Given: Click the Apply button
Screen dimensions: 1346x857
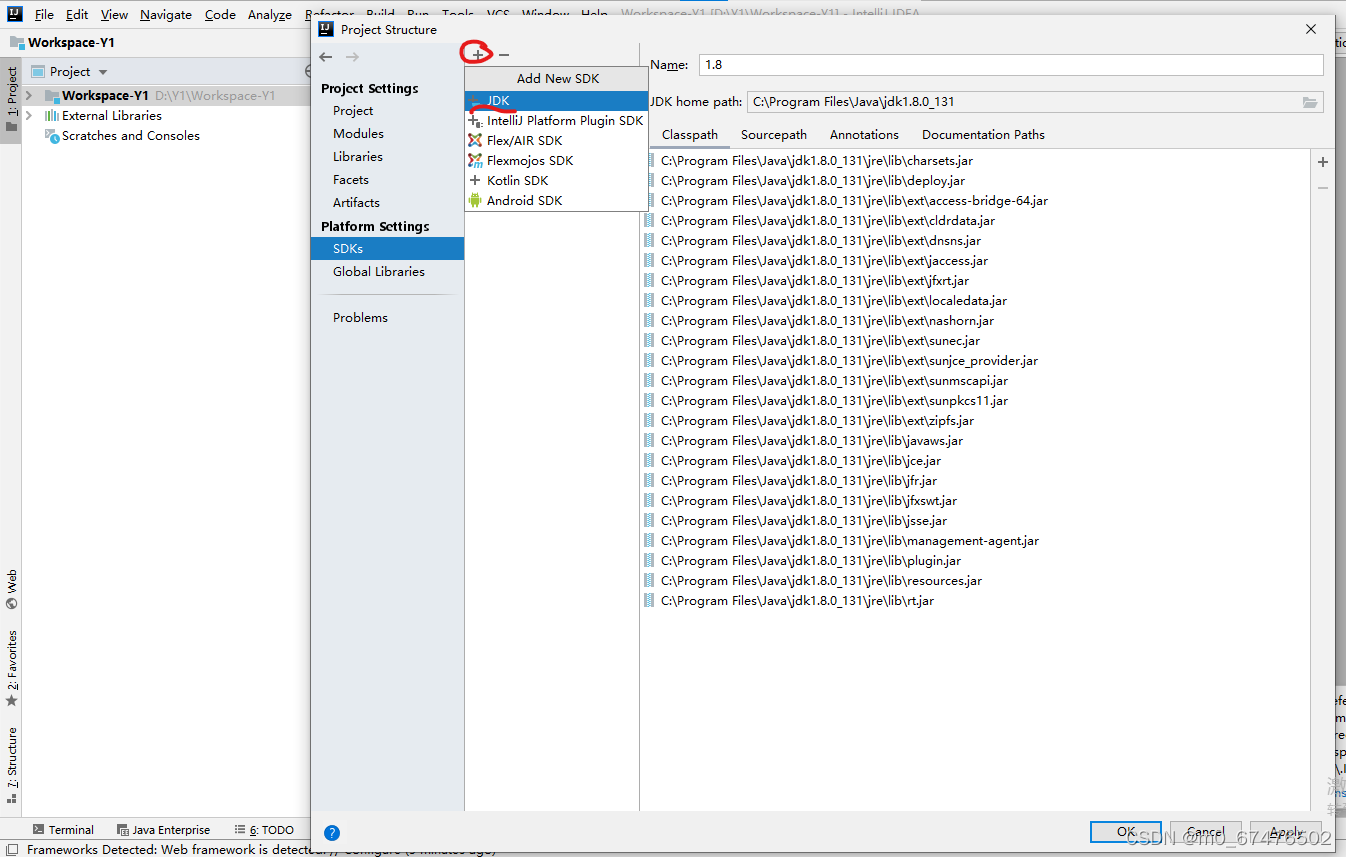Looking at the screenshot, I should (x=1286, y=832).
